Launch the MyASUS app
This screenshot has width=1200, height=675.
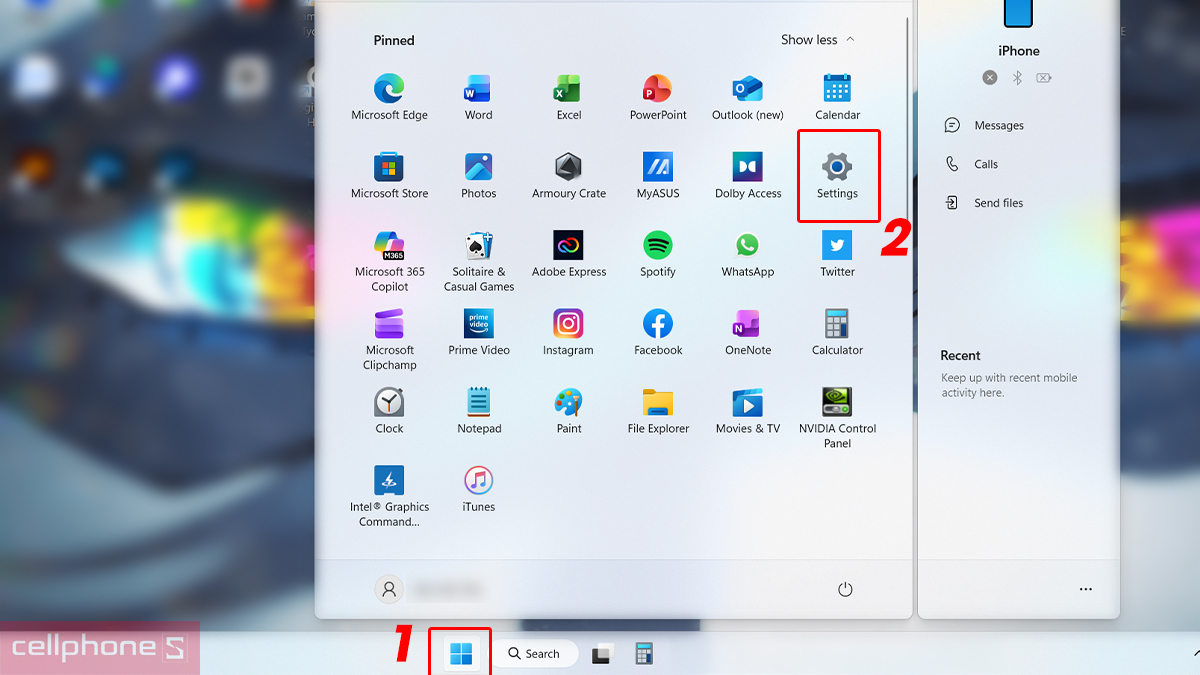[658, 177]
